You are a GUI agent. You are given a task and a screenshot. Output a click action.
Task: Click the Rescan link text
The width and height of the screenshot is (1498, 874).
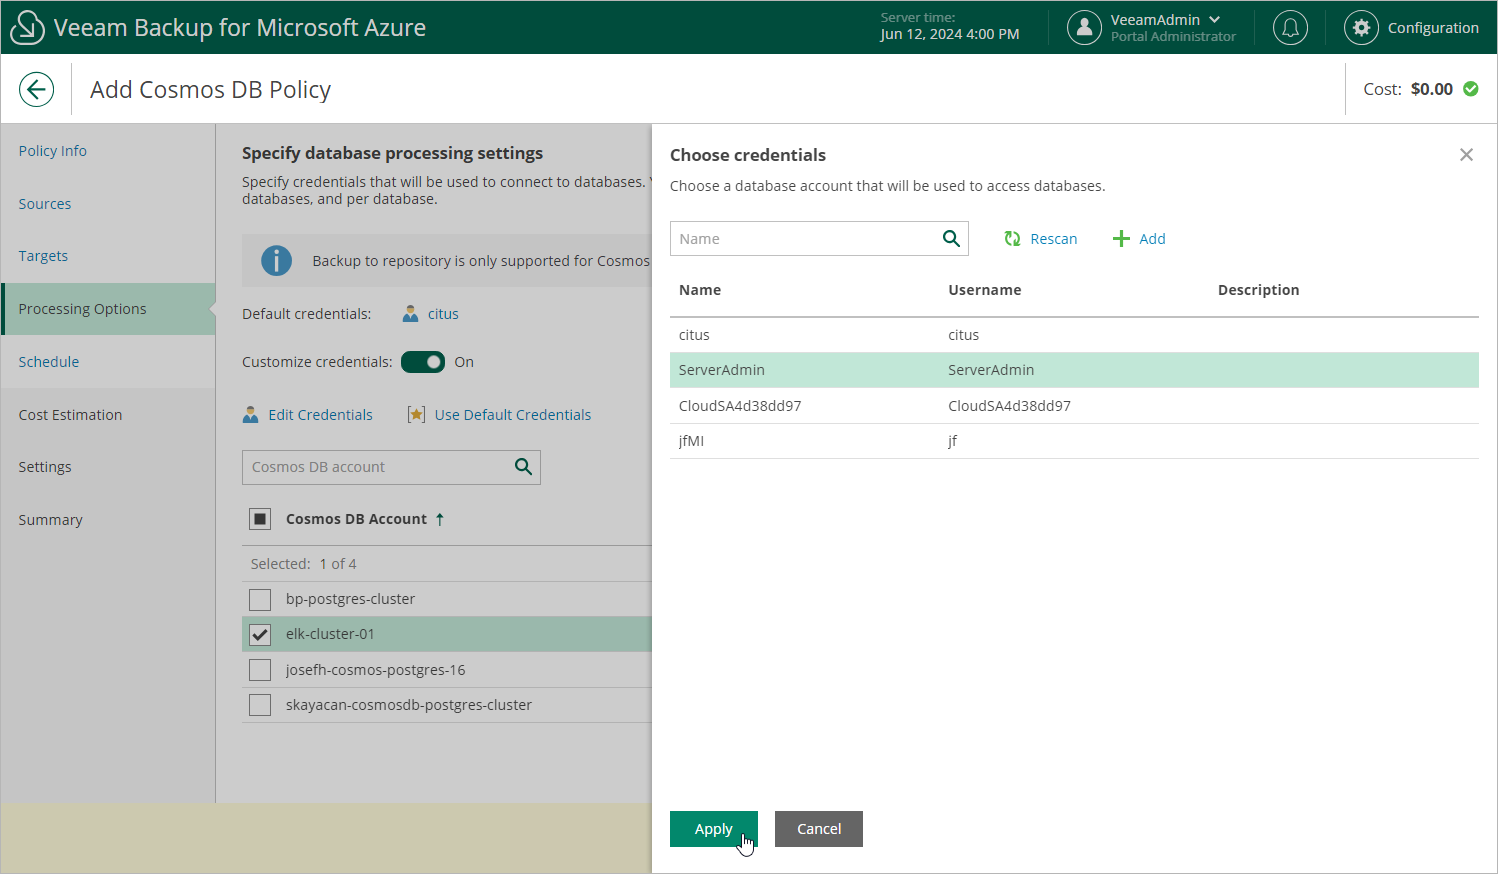point(1054,239)
